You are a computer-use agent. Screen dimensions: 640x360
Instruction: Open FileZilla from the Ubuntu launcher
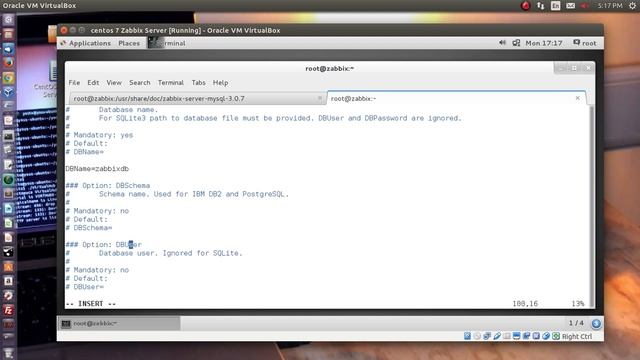(x=9, y=310)
